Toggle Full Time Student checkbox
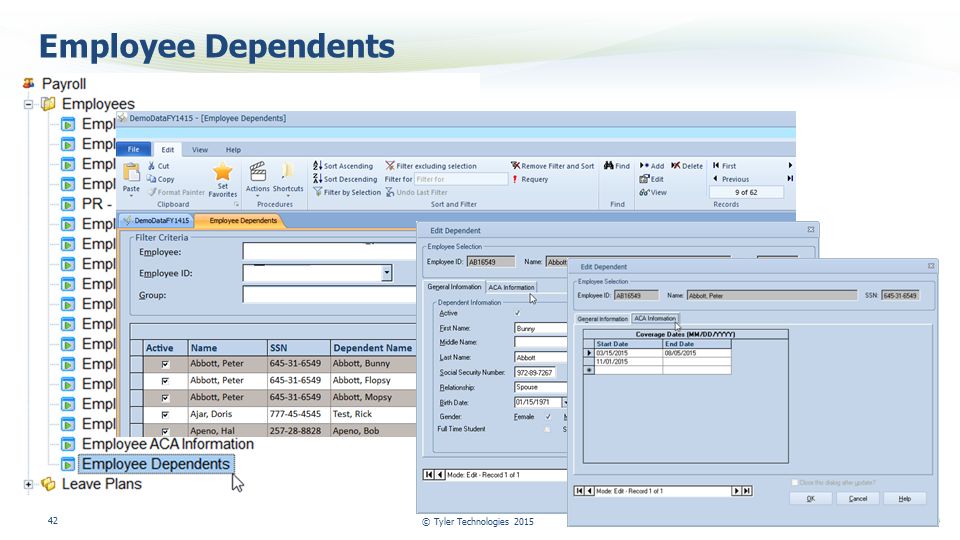This screenshot has width=960, height=540. (x=547, y=429)
